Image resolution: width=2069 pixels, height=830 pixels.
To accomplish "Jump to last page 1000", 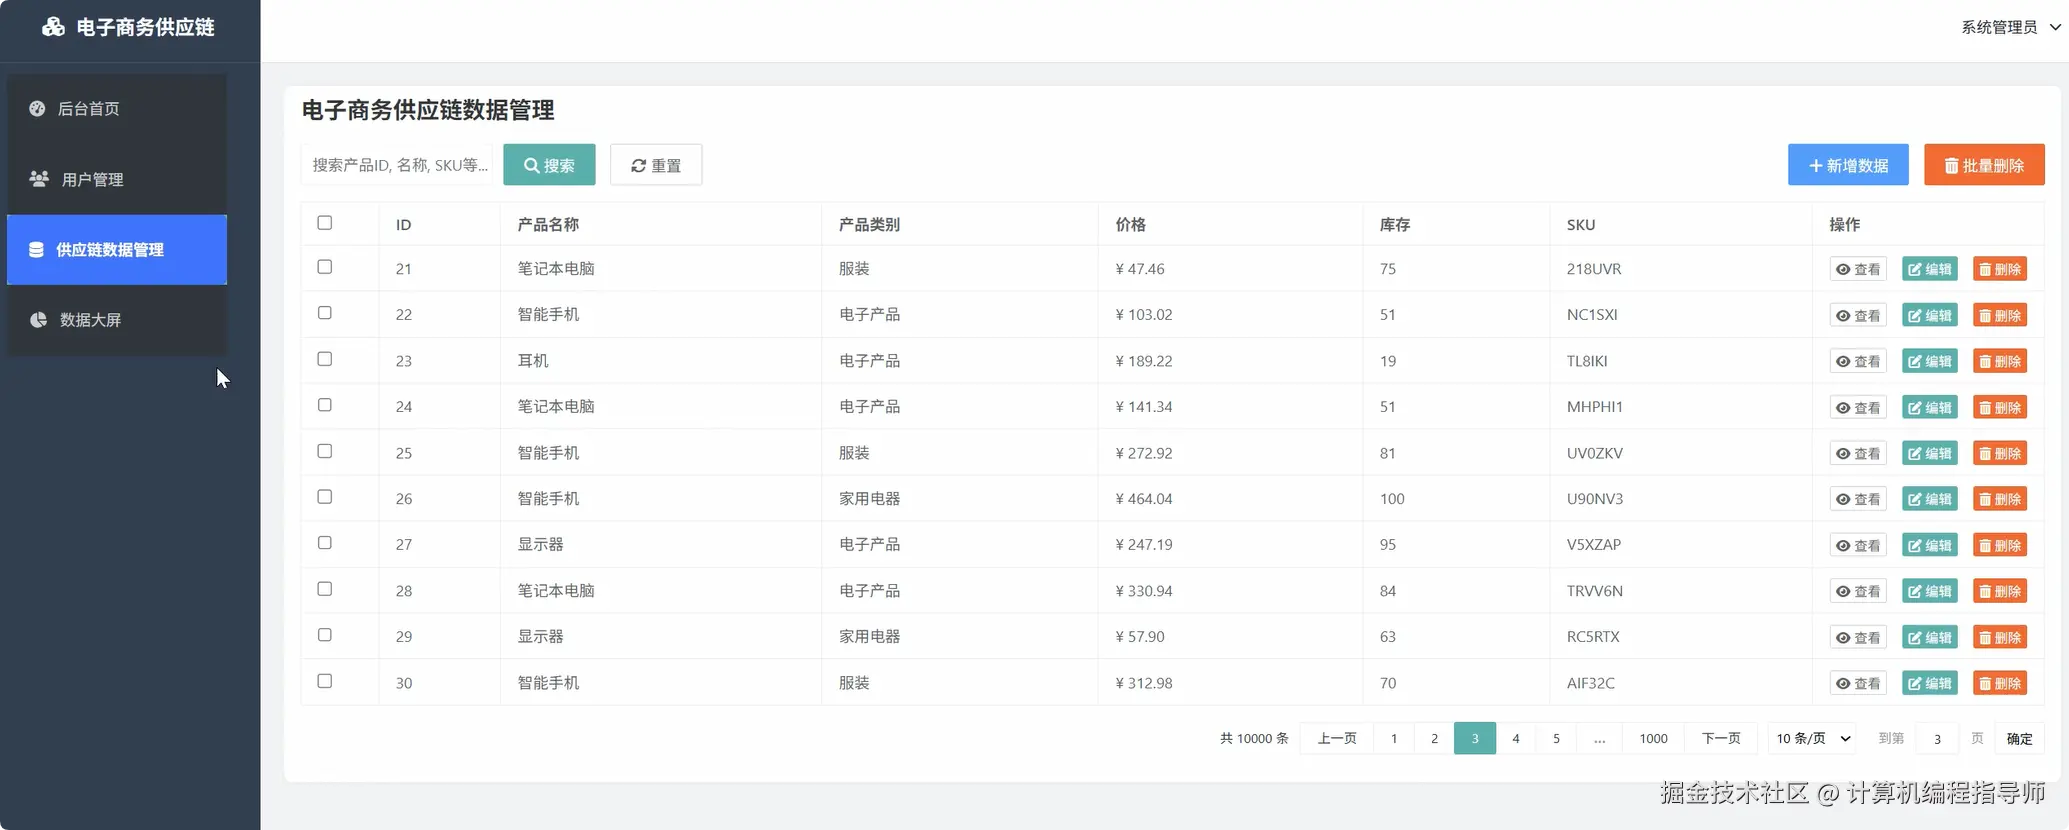I will pos(1653,738).
